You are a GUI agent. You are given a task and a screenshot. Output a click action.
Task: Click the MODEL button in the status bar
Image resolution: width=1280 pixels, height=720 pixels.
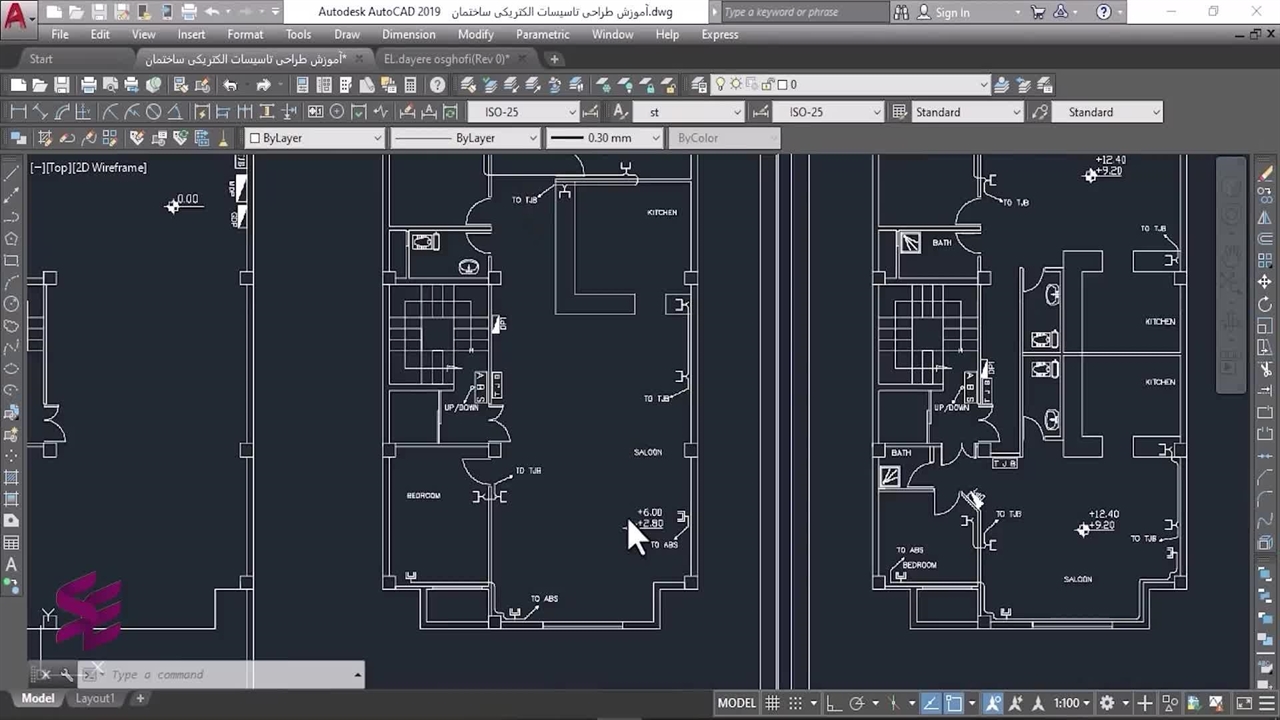[x=736, y=703]
